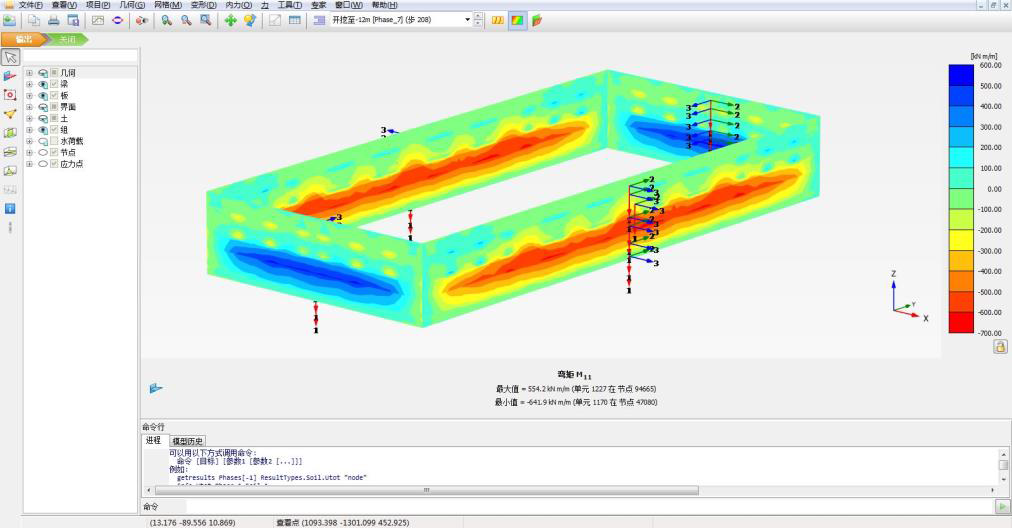Toggle the checkbox next to 应力点
Viewport: 1012px width, 528px height.
(x=55, y=164)
